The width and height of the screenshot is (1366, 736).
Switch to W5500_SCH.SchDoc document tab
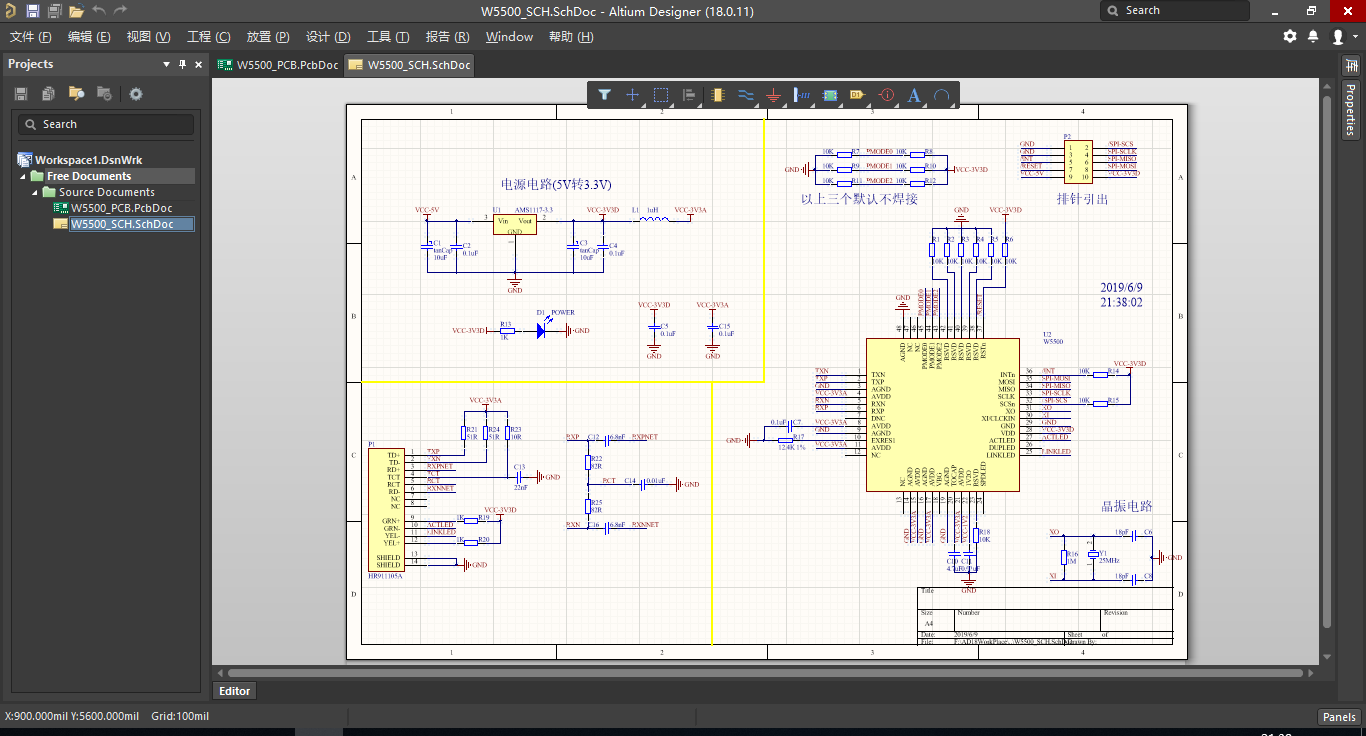tap(409, 65)
